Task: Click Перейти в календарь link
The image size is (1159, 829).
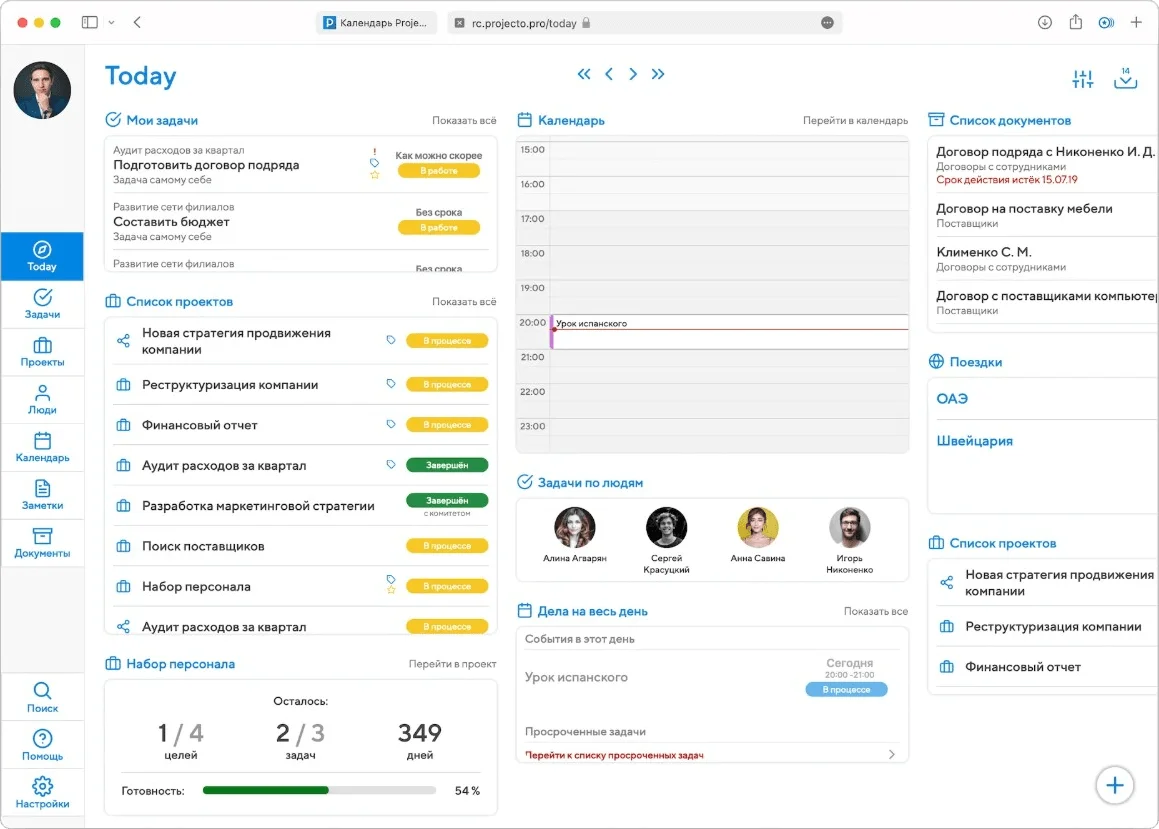Action: [855, 120]
